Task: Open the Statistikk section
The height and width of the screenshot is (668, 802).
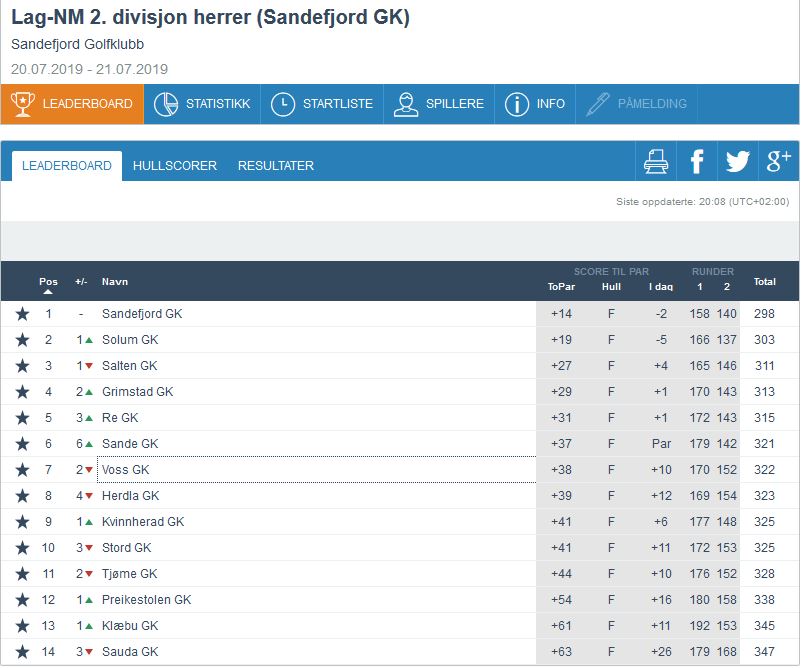Action: click(203, 104)
